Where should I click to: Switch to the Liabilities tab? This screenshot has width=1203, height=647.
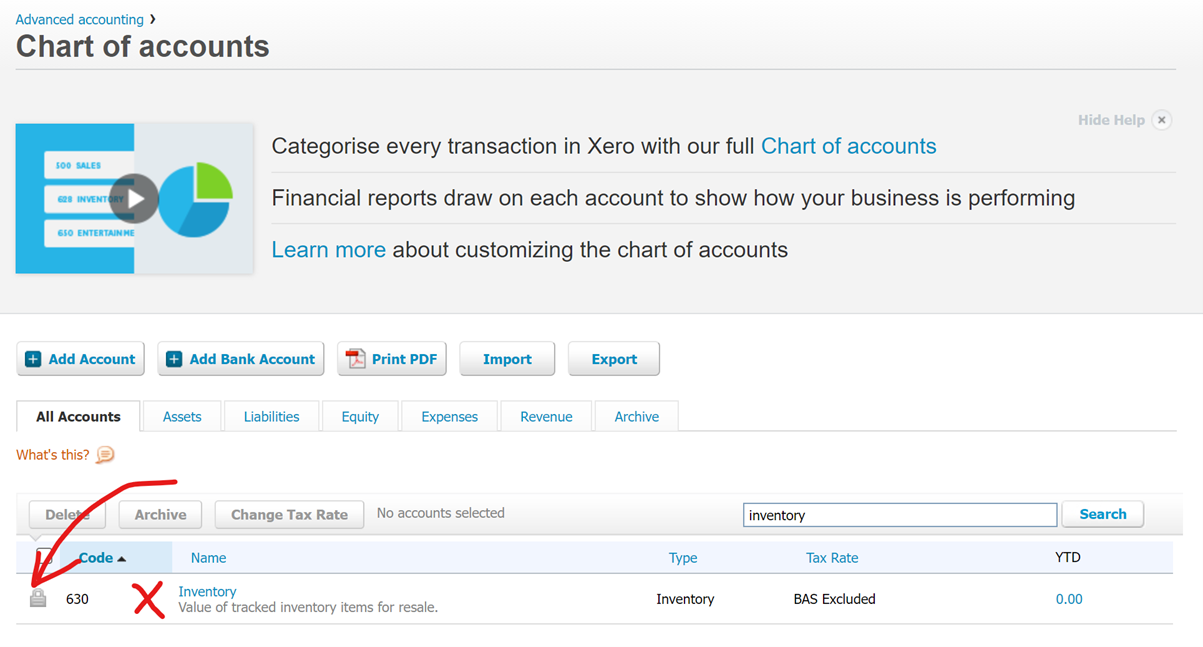(x=271, y=417)
